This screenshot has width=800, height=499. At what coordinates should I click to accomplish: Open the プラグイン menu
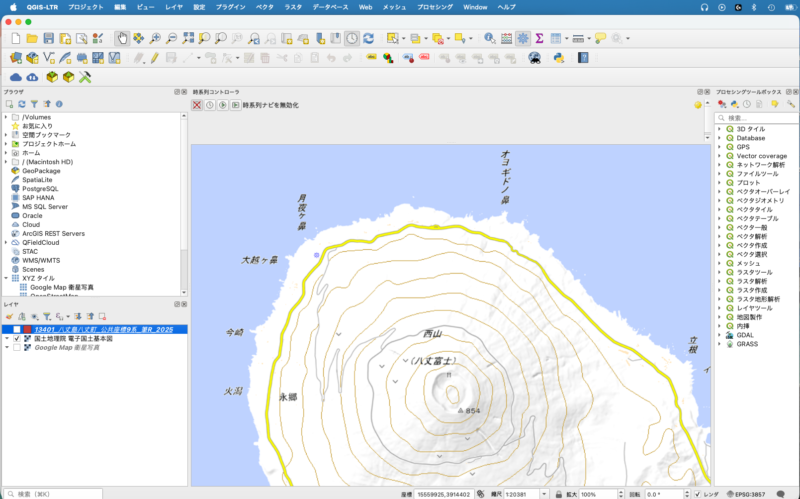tap(230, 7)
